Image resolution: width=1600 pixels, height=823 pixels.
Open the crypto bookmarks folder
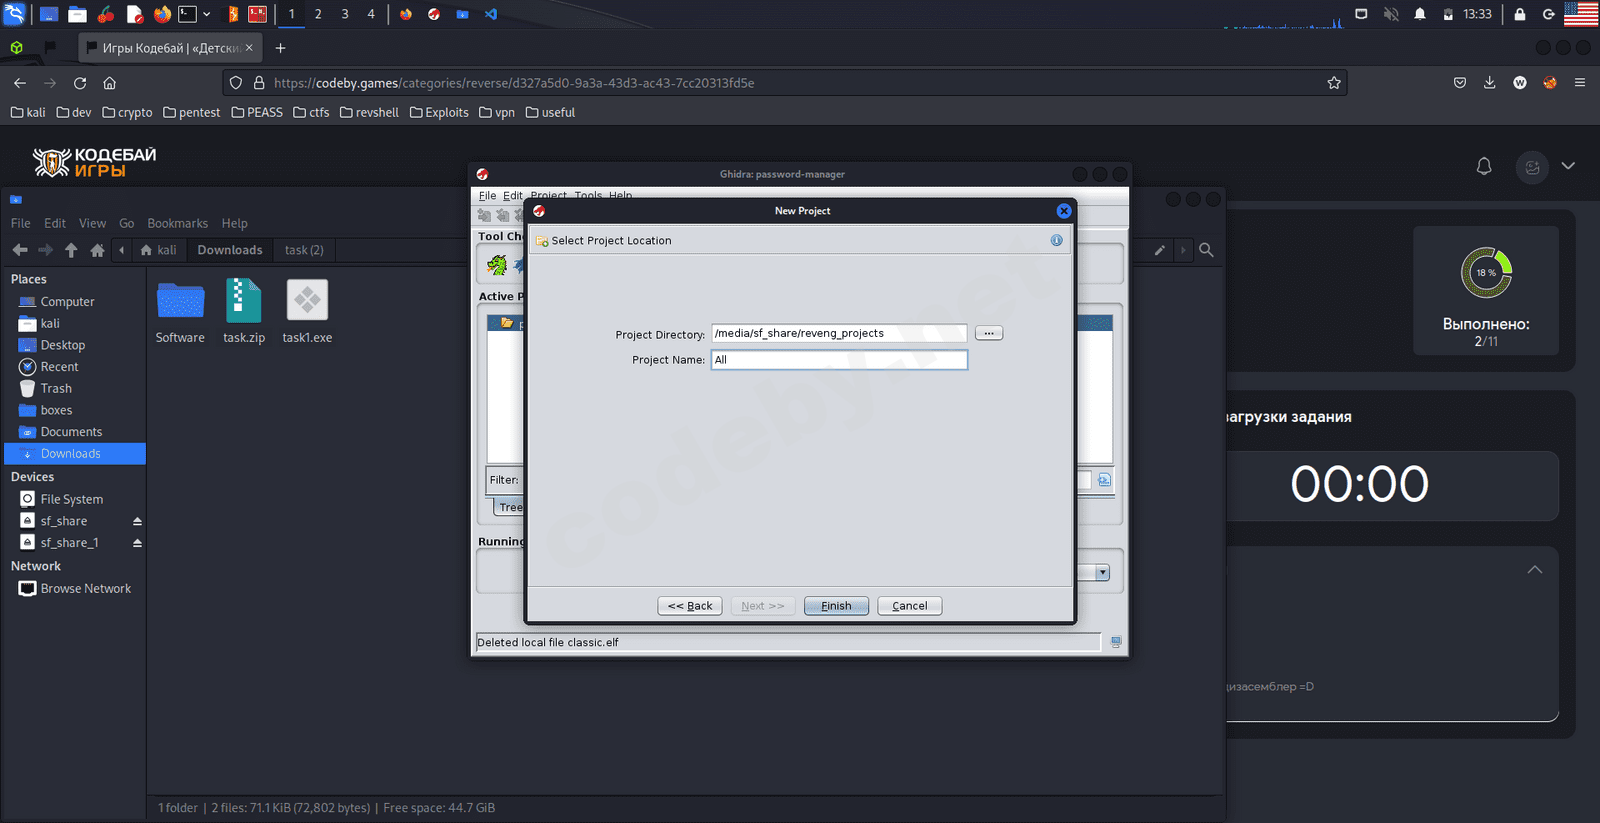(128, 113)
